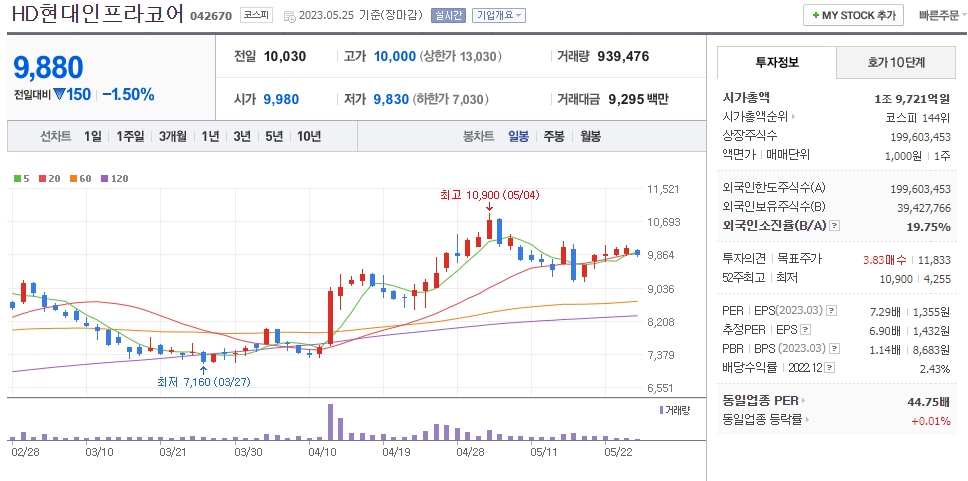Viewport: 968px width, 481px height.
Task: Select the 1주일 line chart
Action: [x=130, y=136]
